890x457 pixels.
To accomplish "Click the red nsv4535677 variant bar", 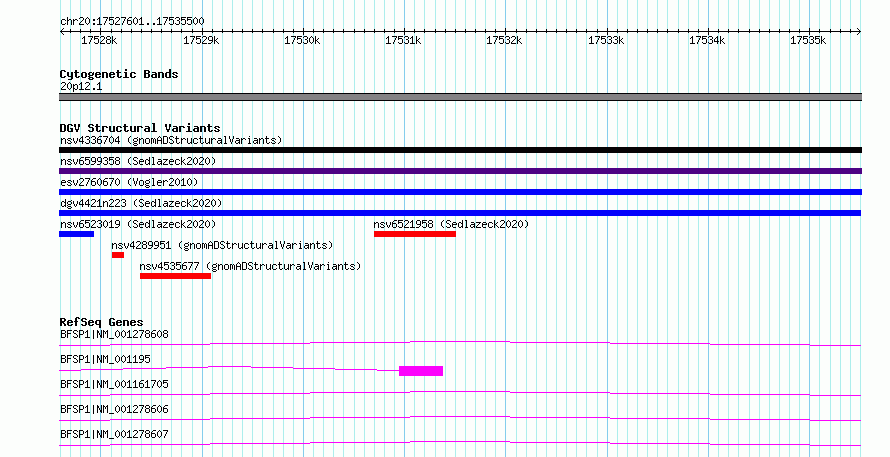I will [175, 276].
